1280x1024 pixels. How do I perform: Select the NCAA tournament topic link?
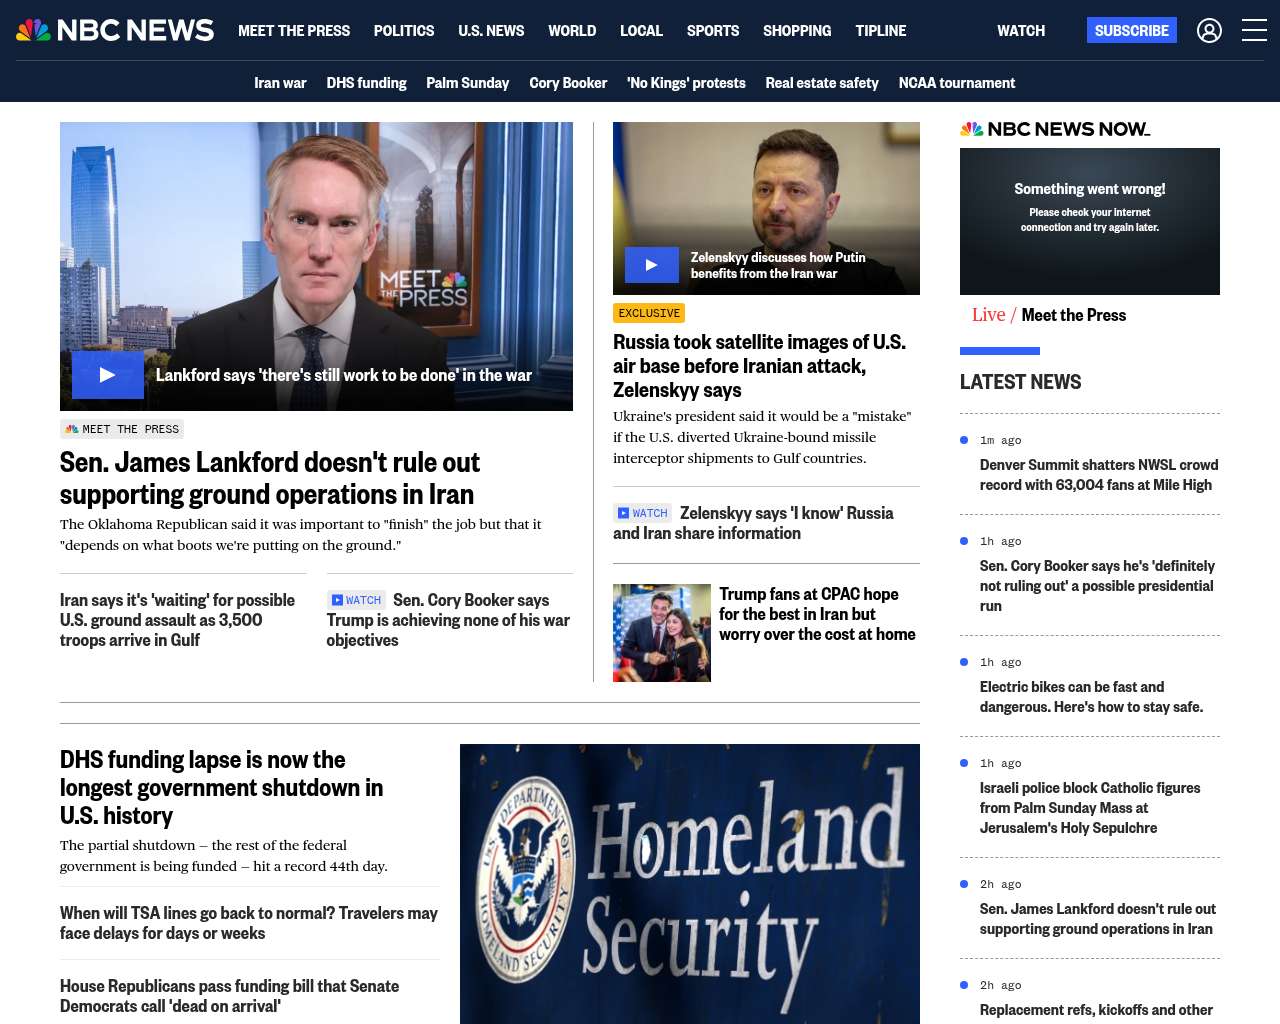point(957,83)
